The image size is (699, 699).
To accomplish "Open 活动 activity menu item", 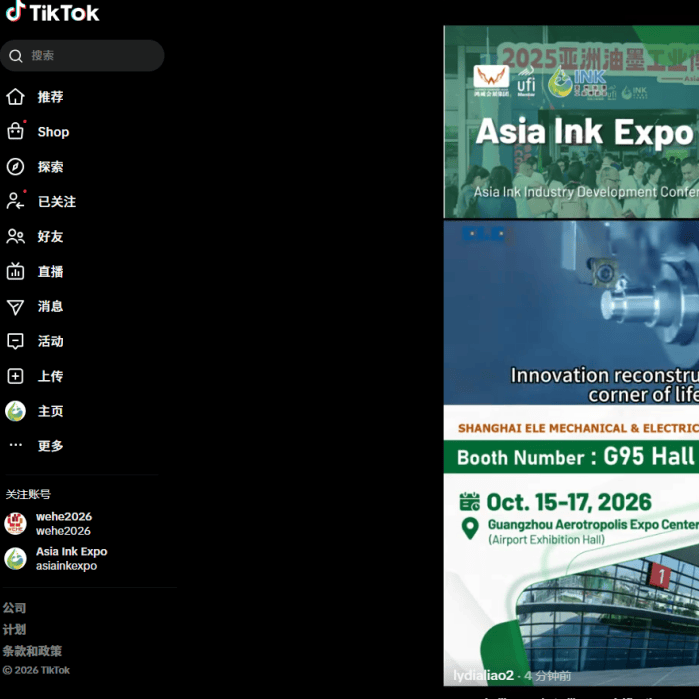I will tap(50, 342).
